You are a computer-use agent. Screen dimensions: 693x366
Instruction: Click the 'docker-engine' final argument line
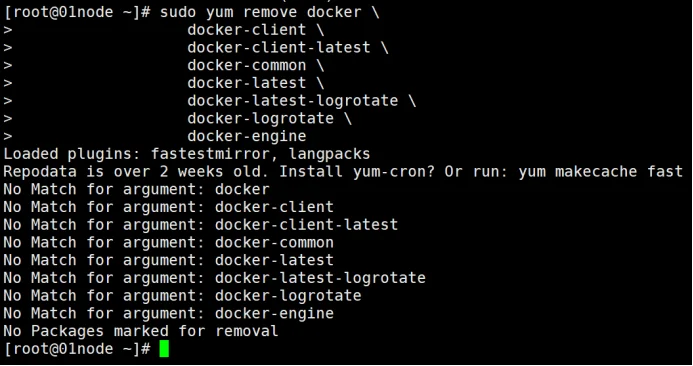point(247,136)
